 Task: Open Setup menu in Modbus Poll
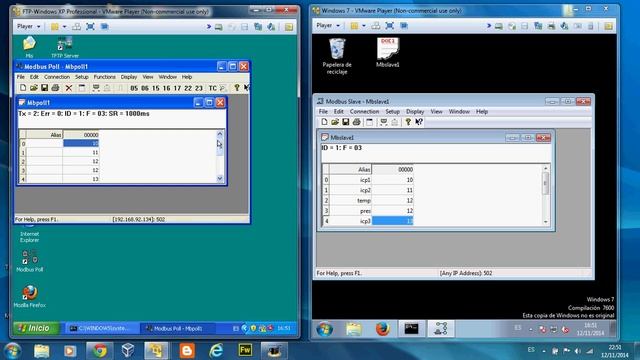click(x=82, y=77)
